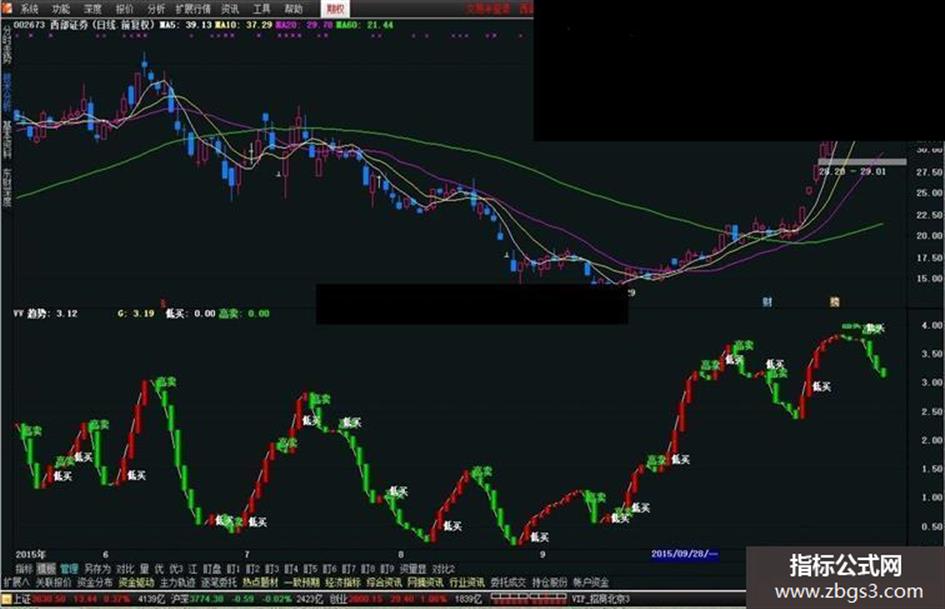The image size is (945, 609).
Task: Open the 帐户资金 tab
Action: point(591,582)
